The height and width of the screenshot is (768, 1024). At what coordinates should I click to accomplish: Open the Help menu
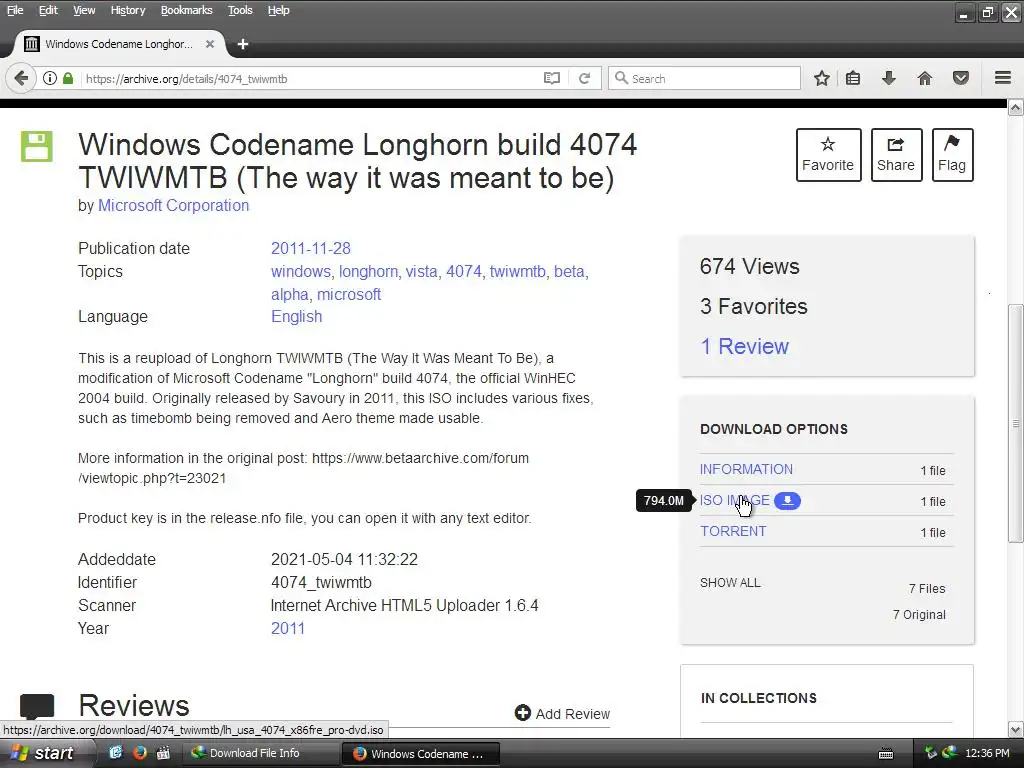[x=278, y=10]
